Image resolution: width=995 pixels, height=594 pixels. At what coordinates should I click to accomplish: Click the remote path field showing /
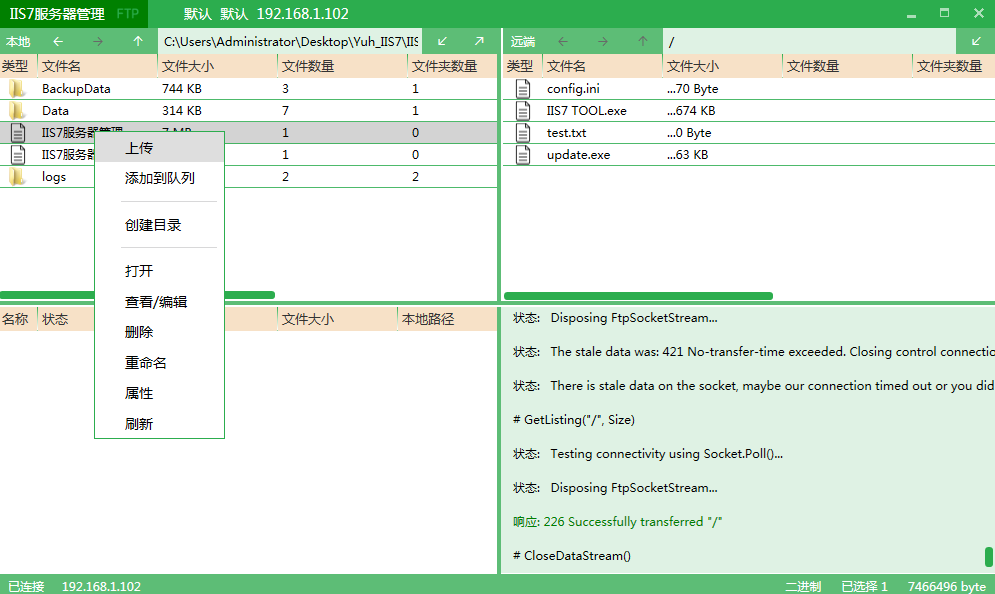(810, 42)
